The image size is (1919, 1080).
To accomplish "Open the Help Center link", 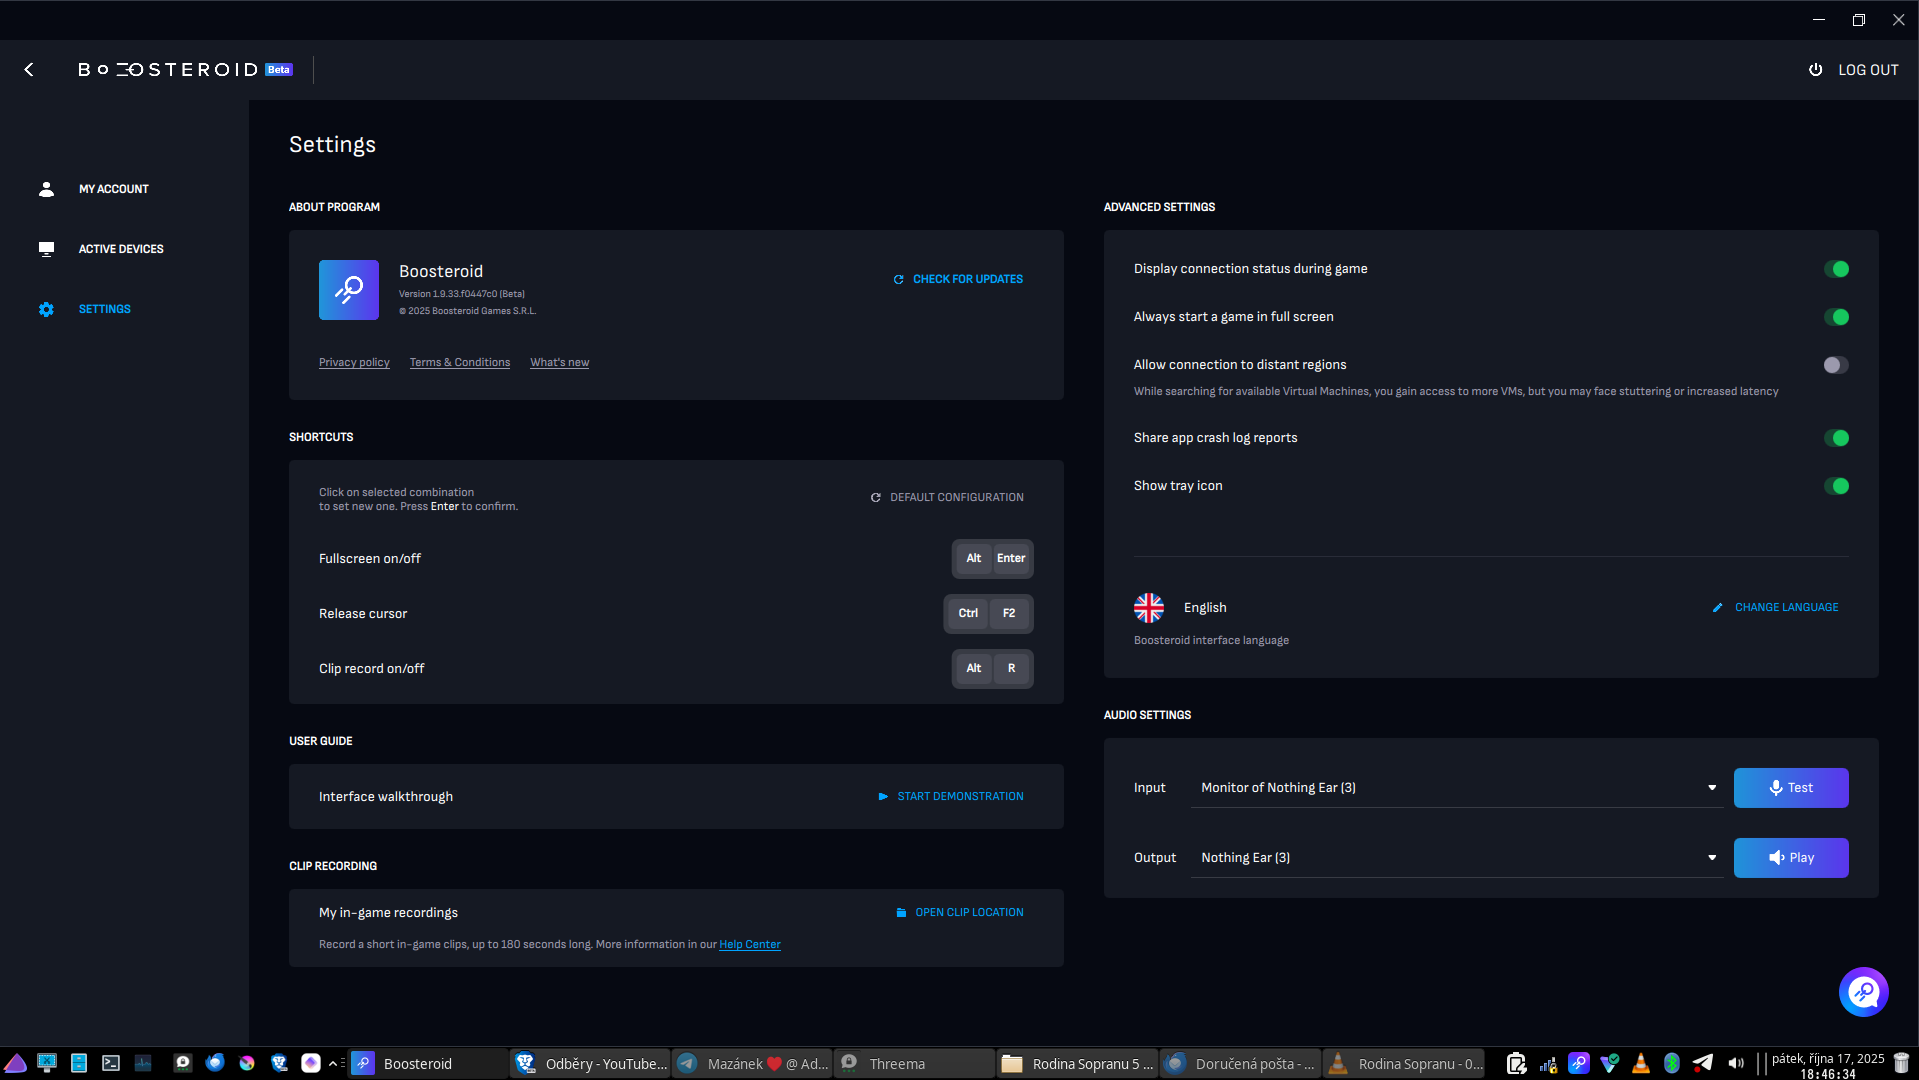I will (749, 945).
